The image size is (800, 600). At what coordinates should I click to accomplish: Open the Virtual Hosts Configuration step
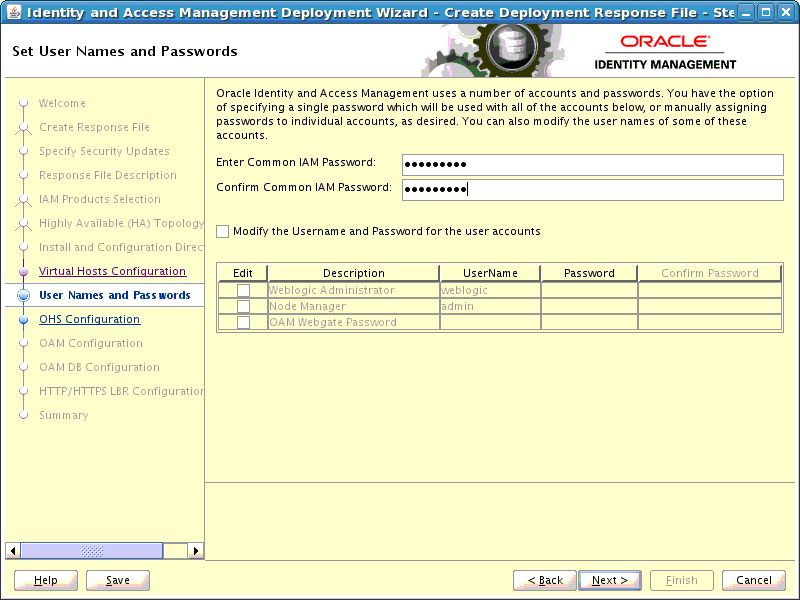(x=112, y=271)
